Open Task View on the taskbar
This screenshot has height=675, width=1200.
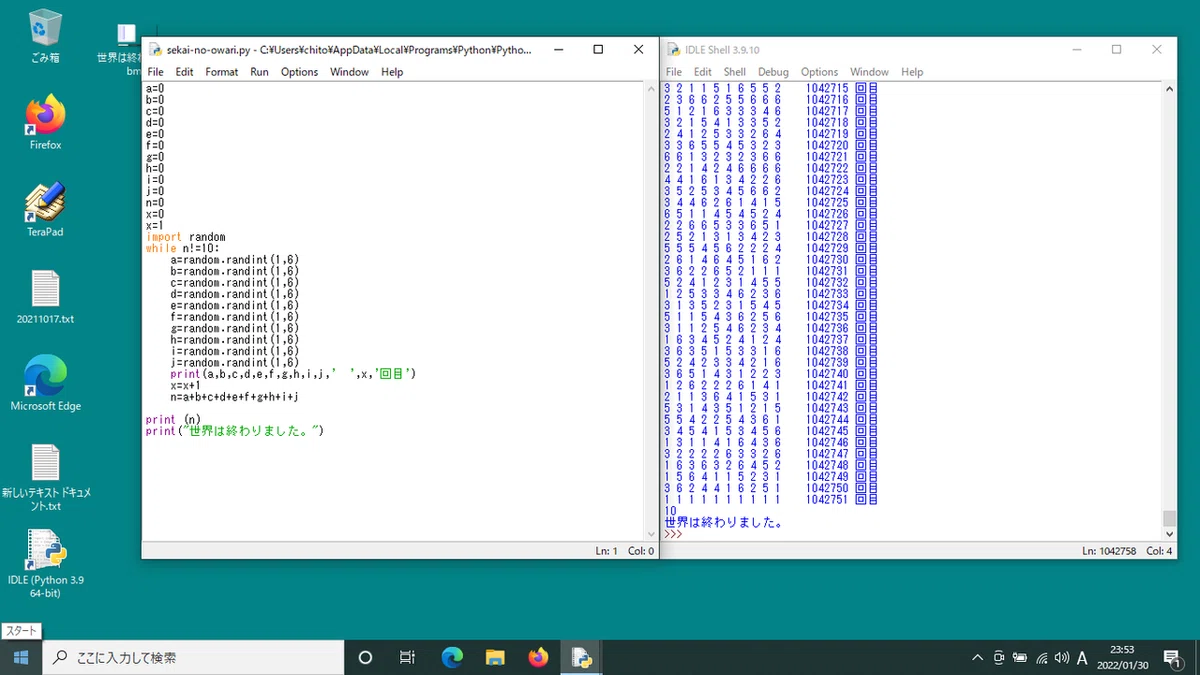coord(407,657)
